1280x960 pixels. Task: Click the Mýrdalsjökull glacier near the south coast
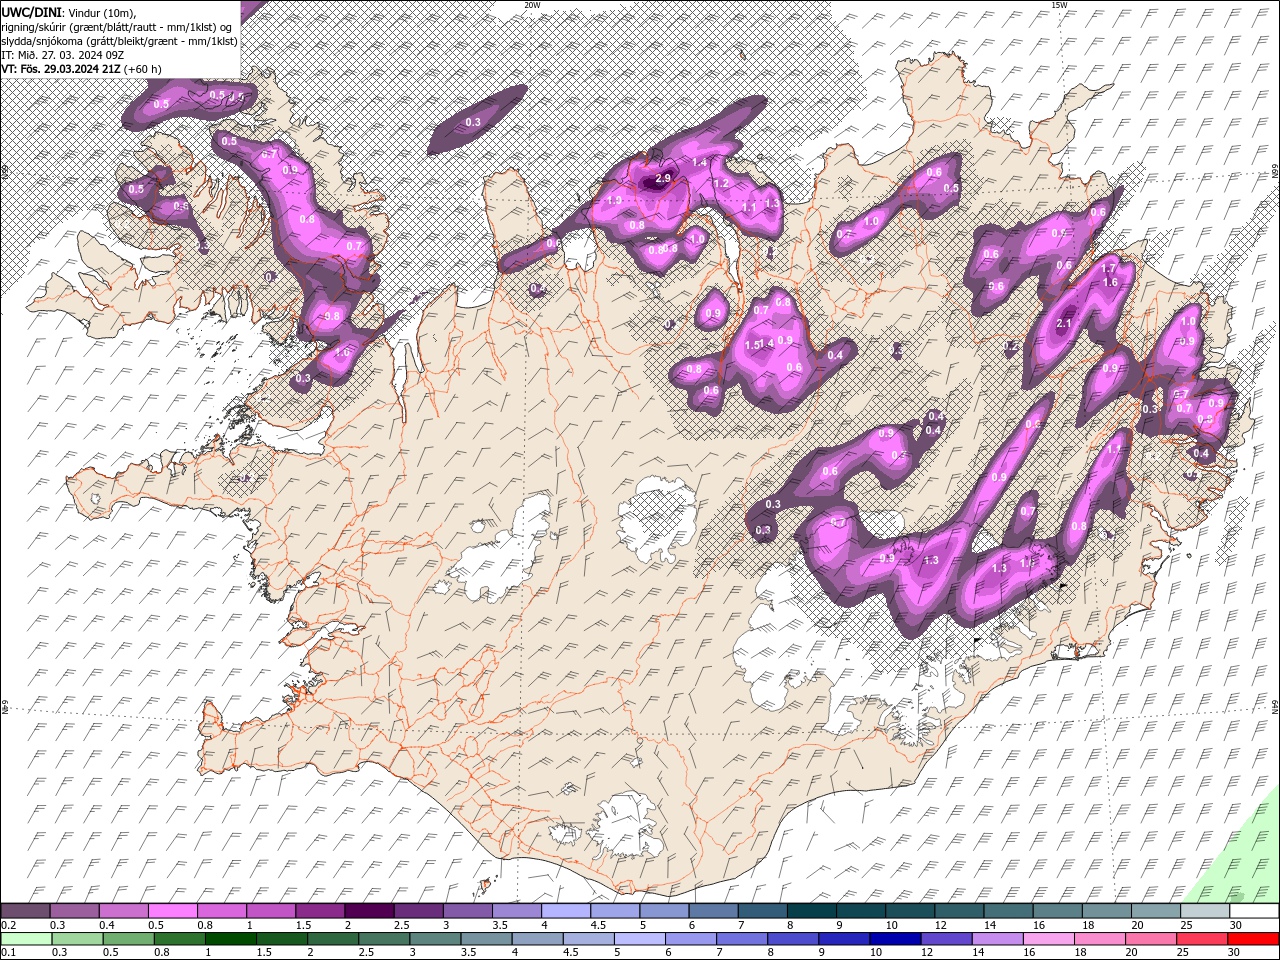[627, 827]
